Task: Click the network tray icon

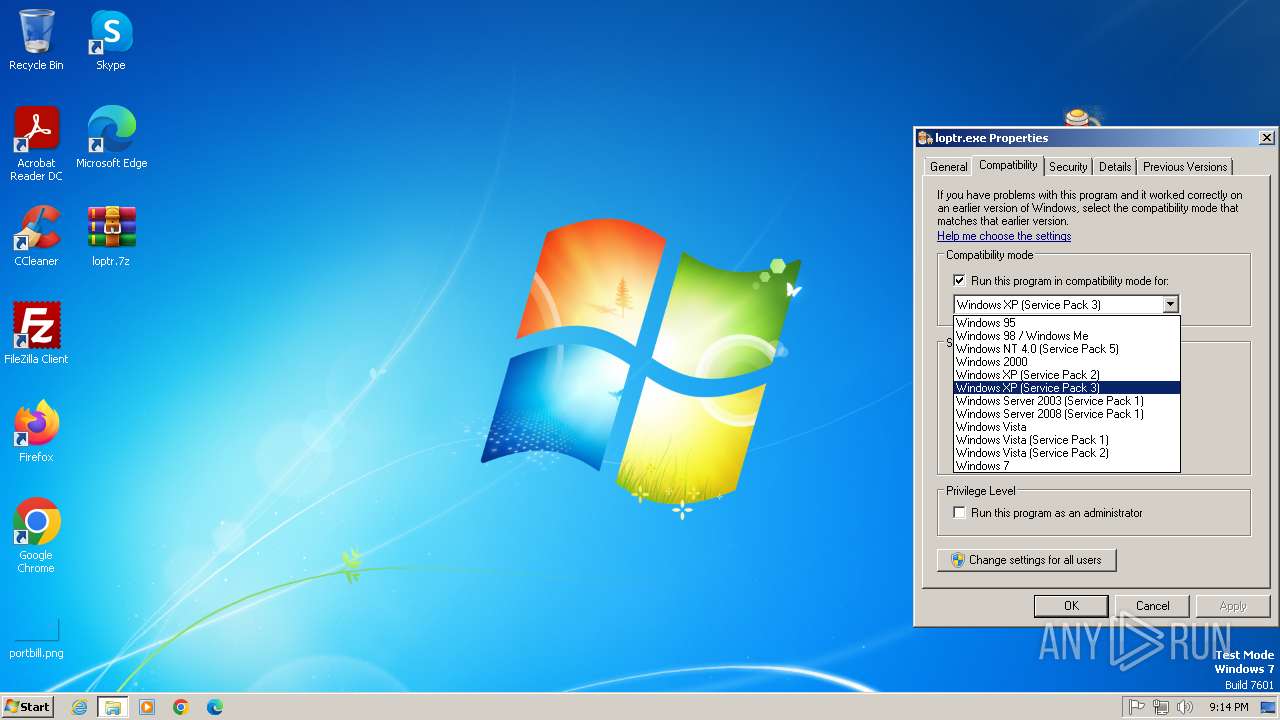Action: tap(1161, 707)
